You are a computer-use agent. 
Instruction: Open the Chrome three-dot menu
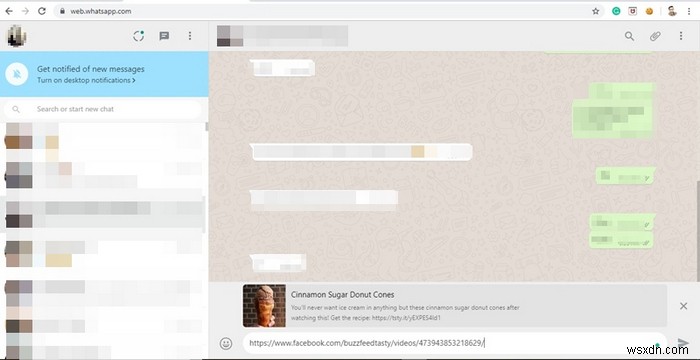coord(689,11)
